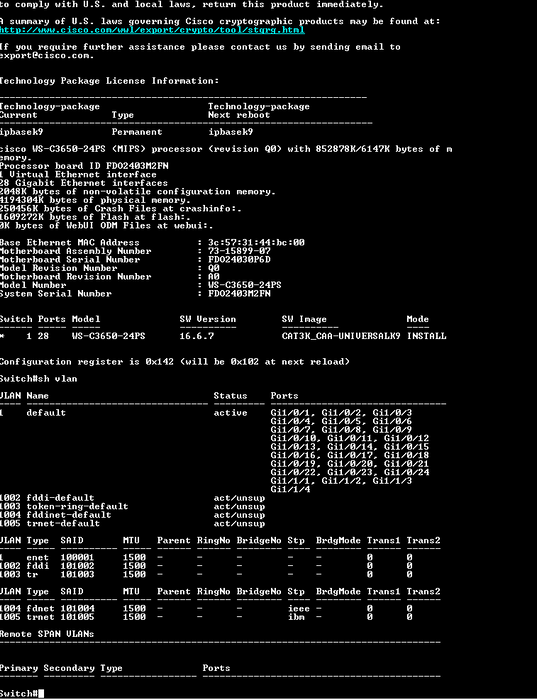Click the Remote SPAN VLANs heading
The height and width of the screenshot is (700, 537).
point(47,634)
